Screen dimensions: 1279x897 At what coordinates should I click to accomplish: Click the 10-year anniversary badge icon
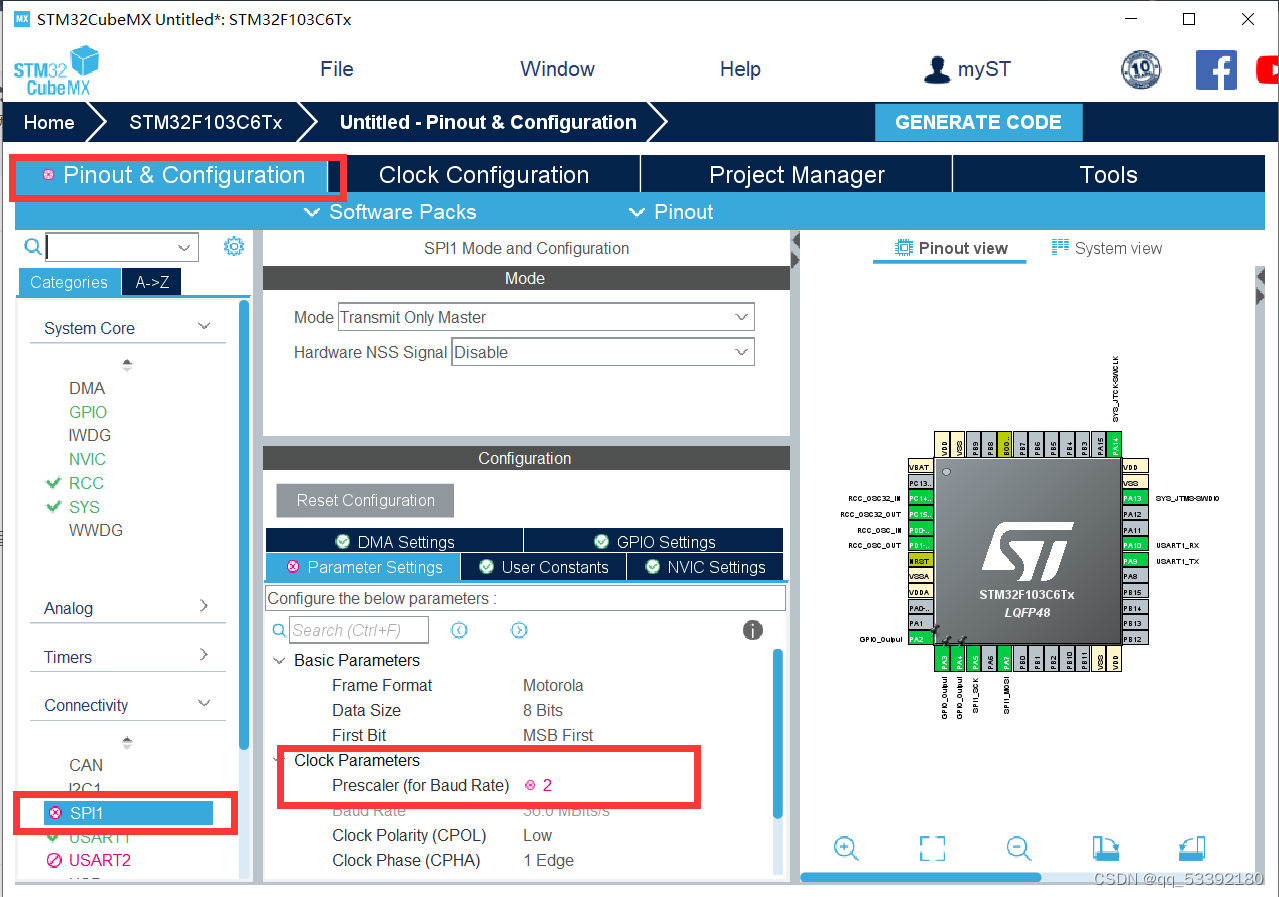click(x=1141, y=69)
